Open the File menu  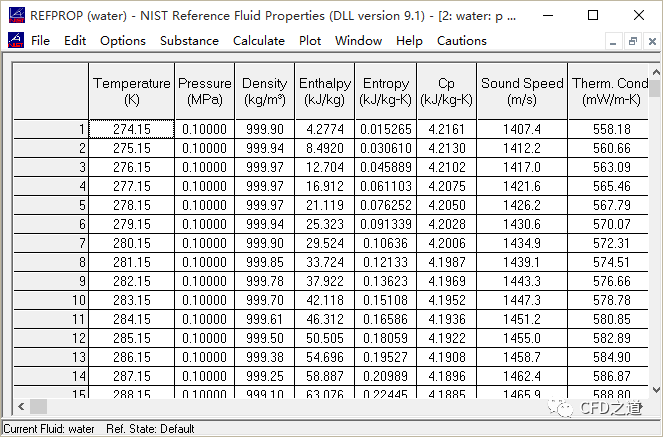(x=40, y=41)
